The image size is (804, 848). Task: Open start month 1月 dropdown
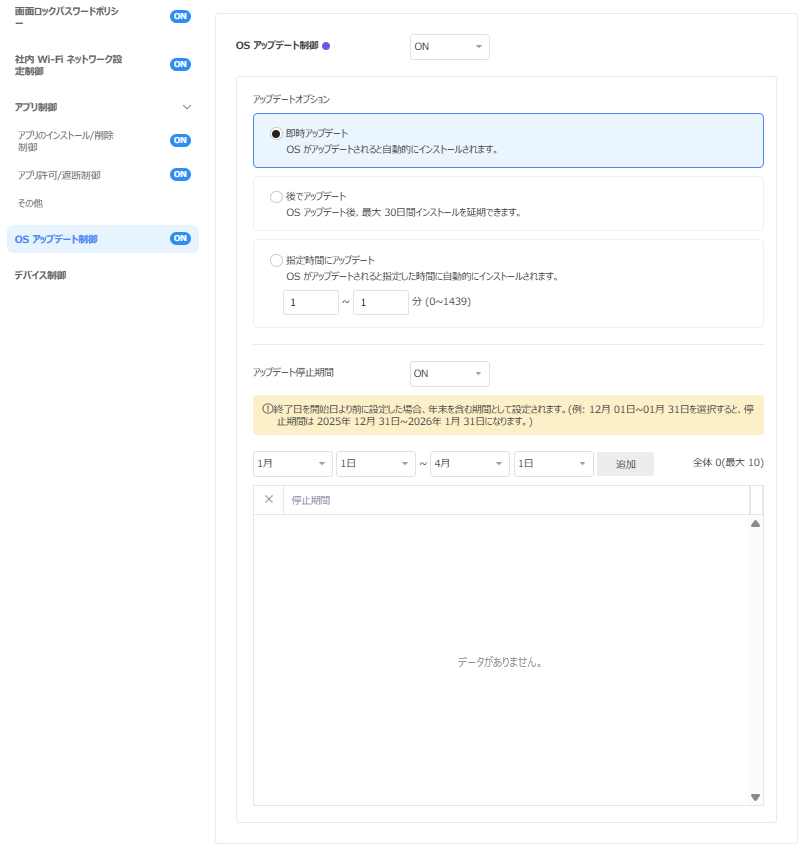click(293, 464)
